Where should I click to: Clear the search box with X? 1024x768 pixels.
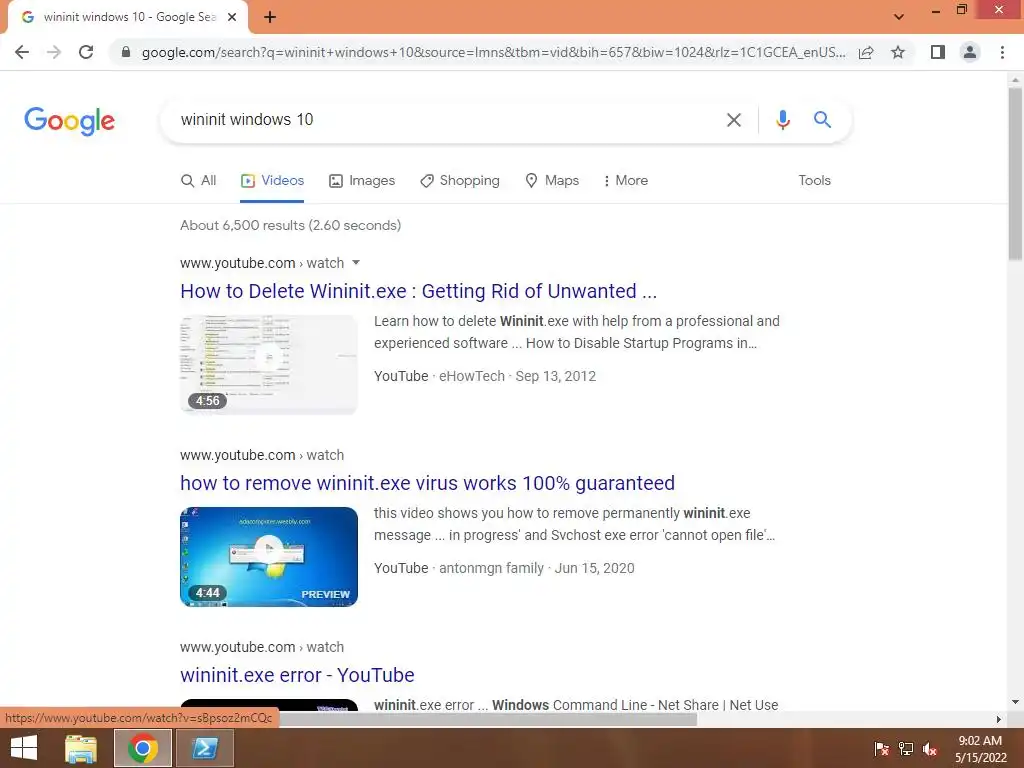tap(734, 120)
